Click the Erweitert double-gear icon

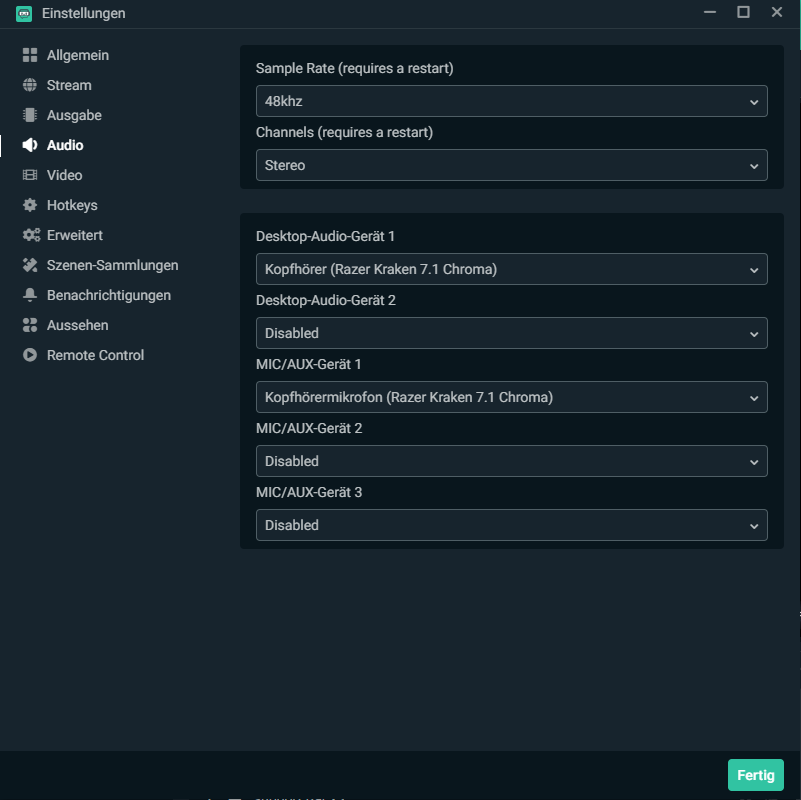[30, 235]
